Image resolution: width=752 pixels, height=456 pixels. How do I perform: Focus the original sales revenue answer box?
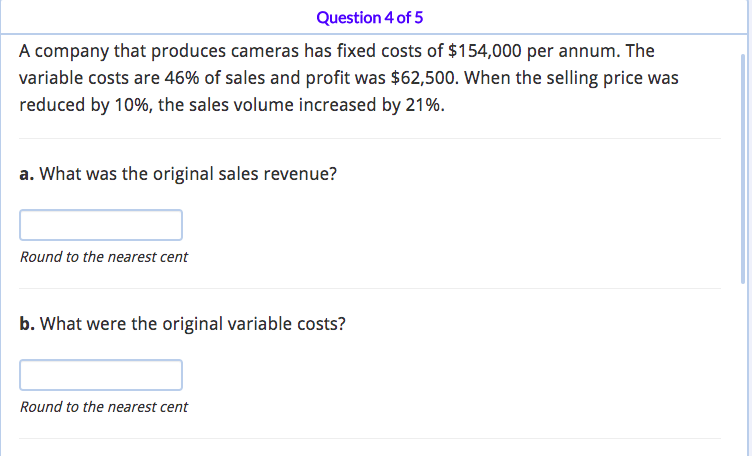[x=101, y=225]
